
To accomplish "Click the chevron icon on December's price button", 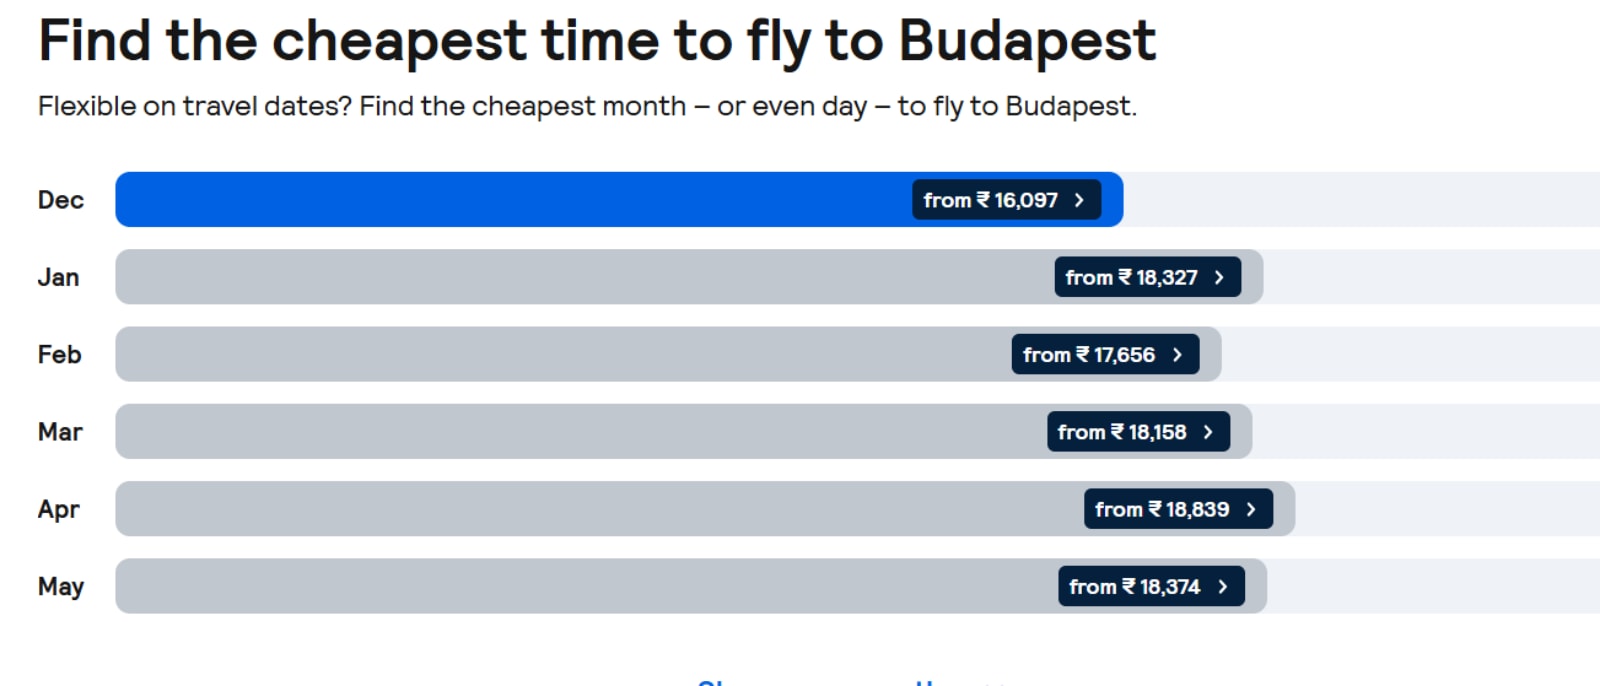I will pyautogui.click(x=1079, y=200).
